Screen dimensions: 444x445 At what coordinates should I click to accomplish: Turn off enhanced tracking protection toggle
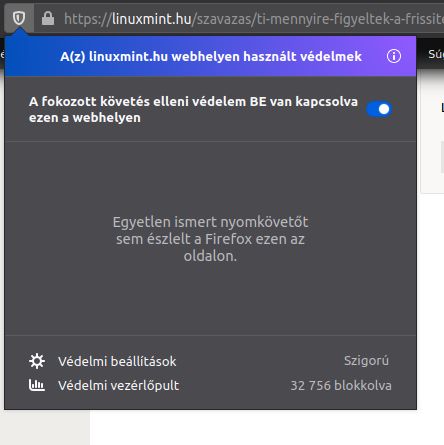click(x=379, y=109)
